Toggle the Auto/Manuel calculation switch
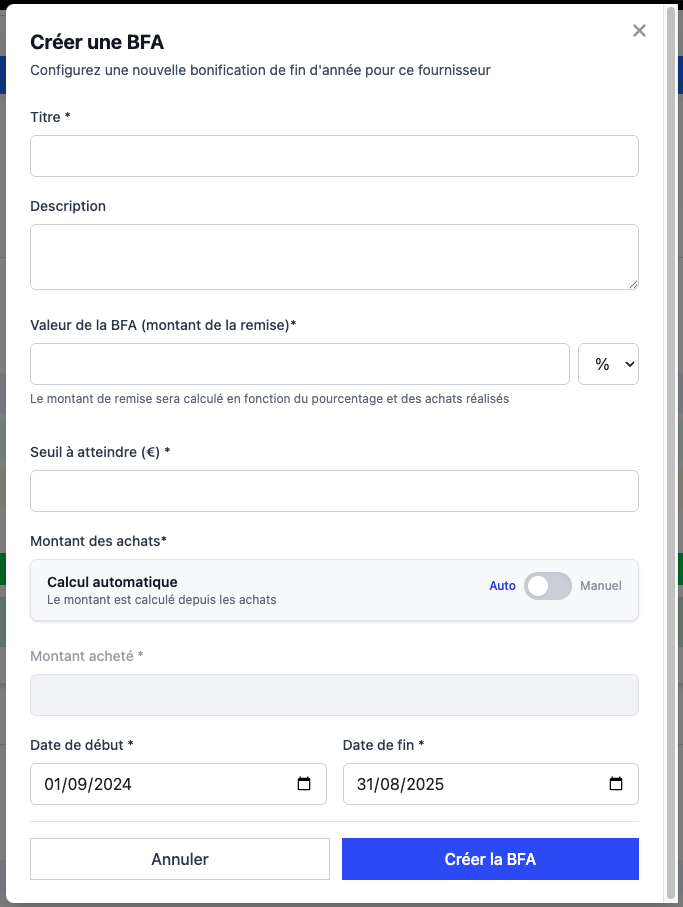The image size is (683, 907). [x=547, y=586]
